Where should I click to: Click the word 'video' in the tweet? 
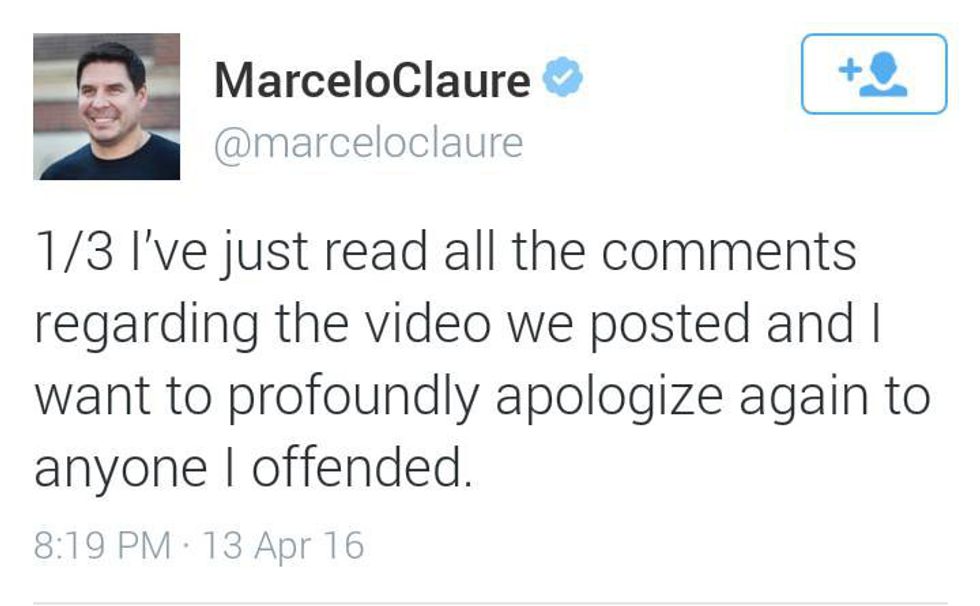click(428, 324)
